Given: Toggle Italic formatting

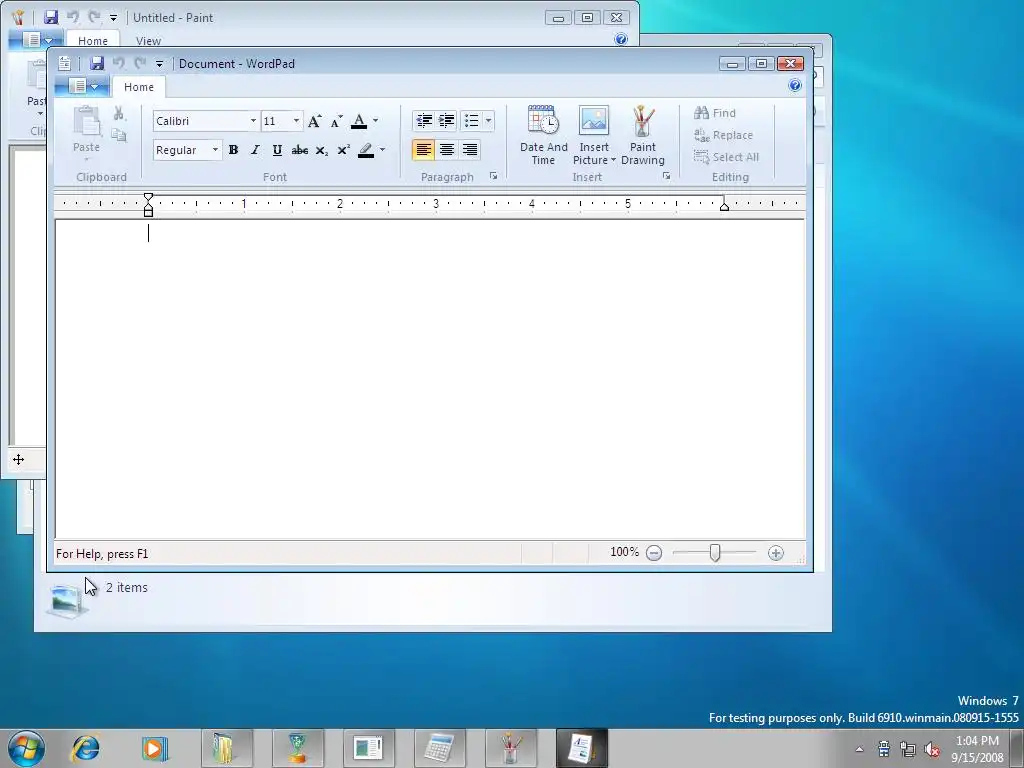Looking at the screenshot, I should (255, 150).
